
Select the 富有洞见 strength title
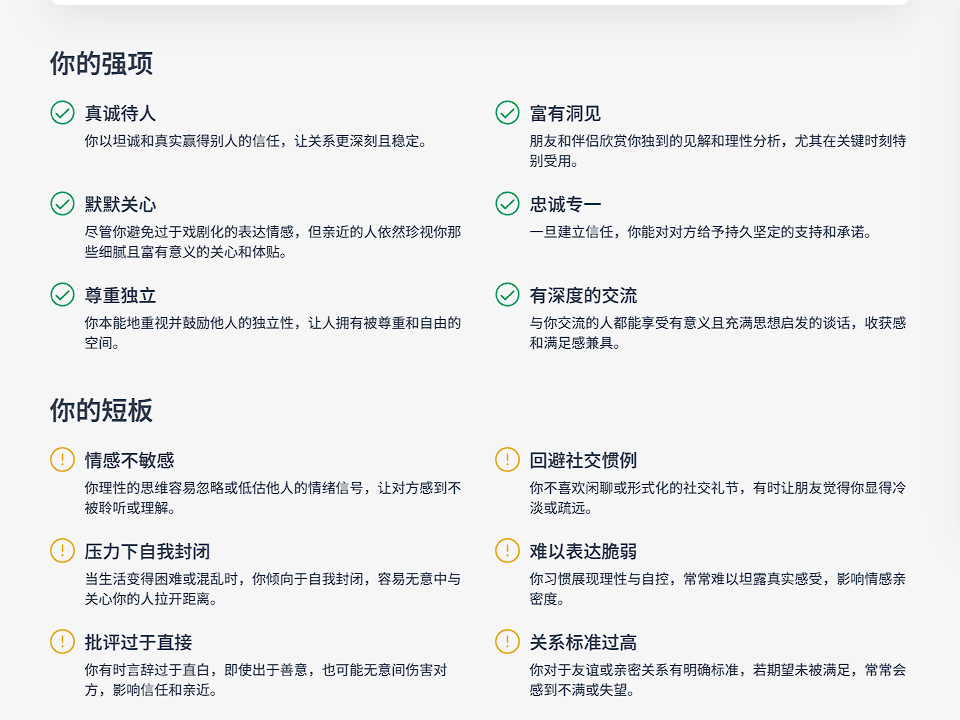click(x=565, y=114)
